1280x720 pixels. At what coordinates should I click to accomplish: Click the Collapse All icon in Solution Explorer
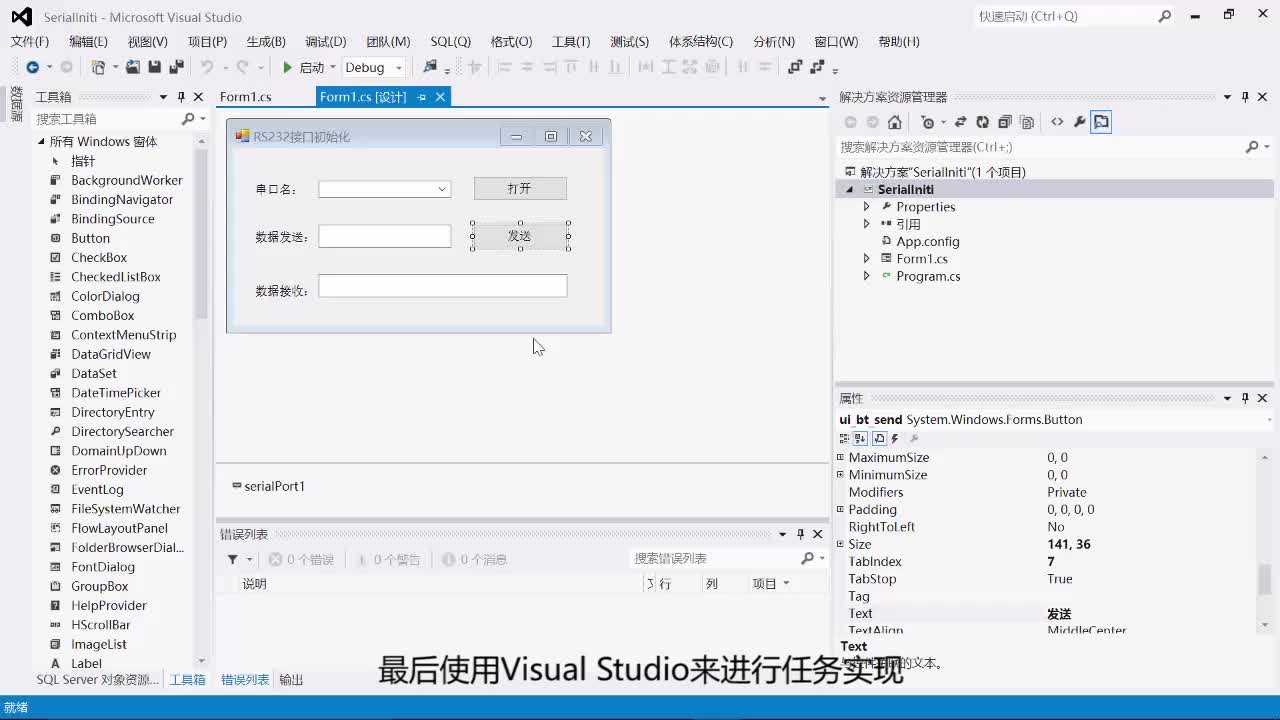(x=1004, y=122)
